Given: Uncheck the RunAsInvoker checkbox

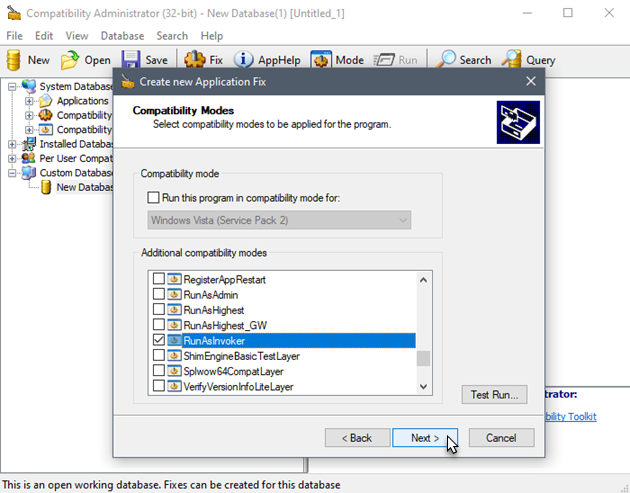Looking at the screenshot, I should 158,341.
